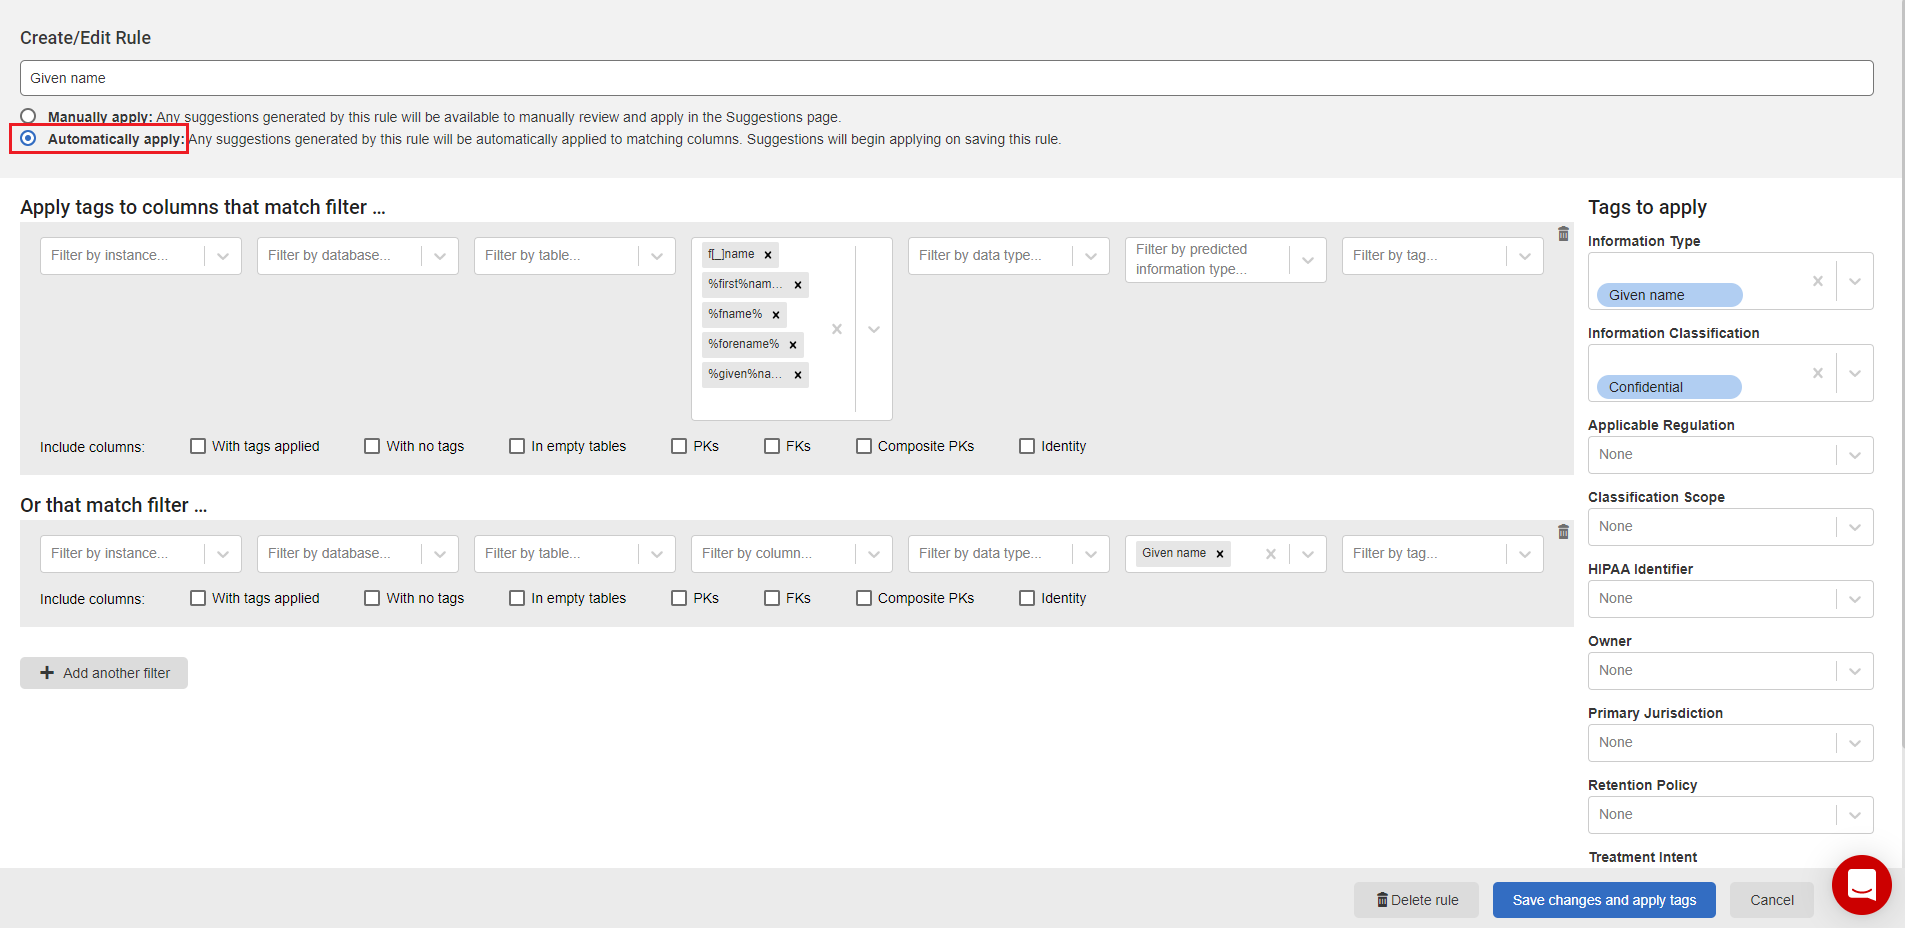Enable 'In empty tables' in second filter
The image size is (1905, 928).
pyautogui.click(x=517, y=598)
